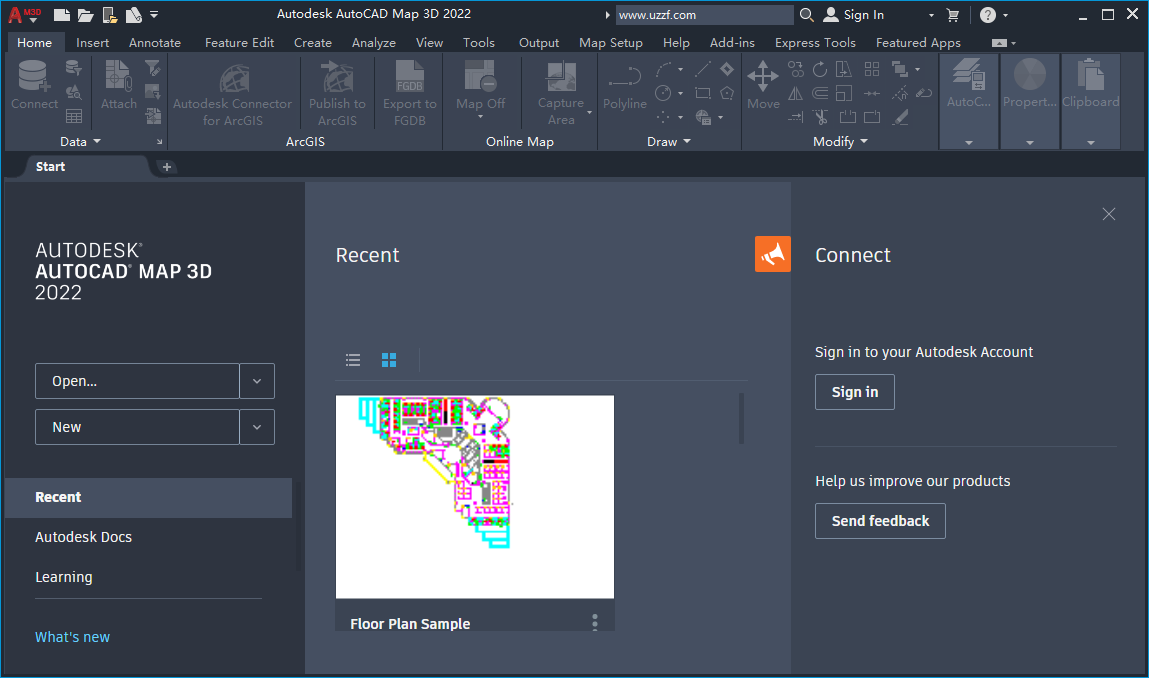Select the Rotate tool in Modify panel

820,70
